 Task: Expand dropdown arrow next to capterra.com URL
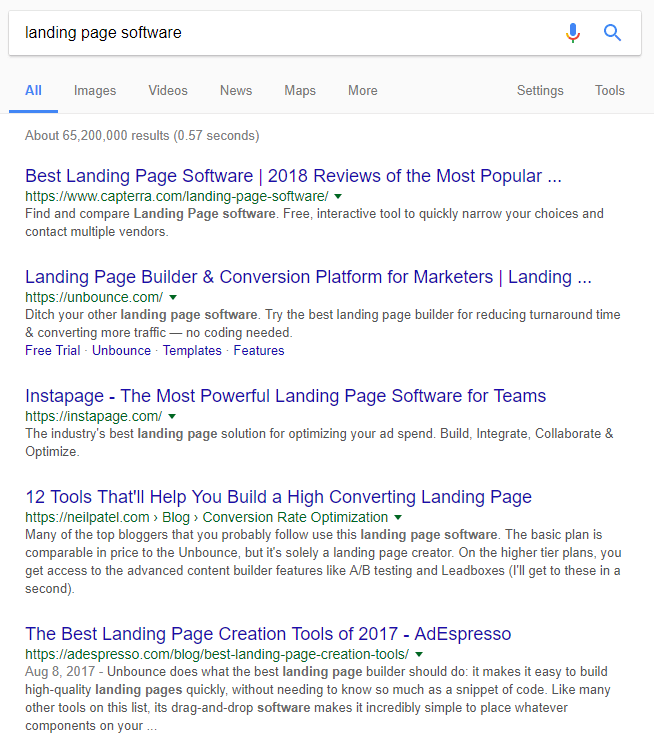[x=338, y=196]
